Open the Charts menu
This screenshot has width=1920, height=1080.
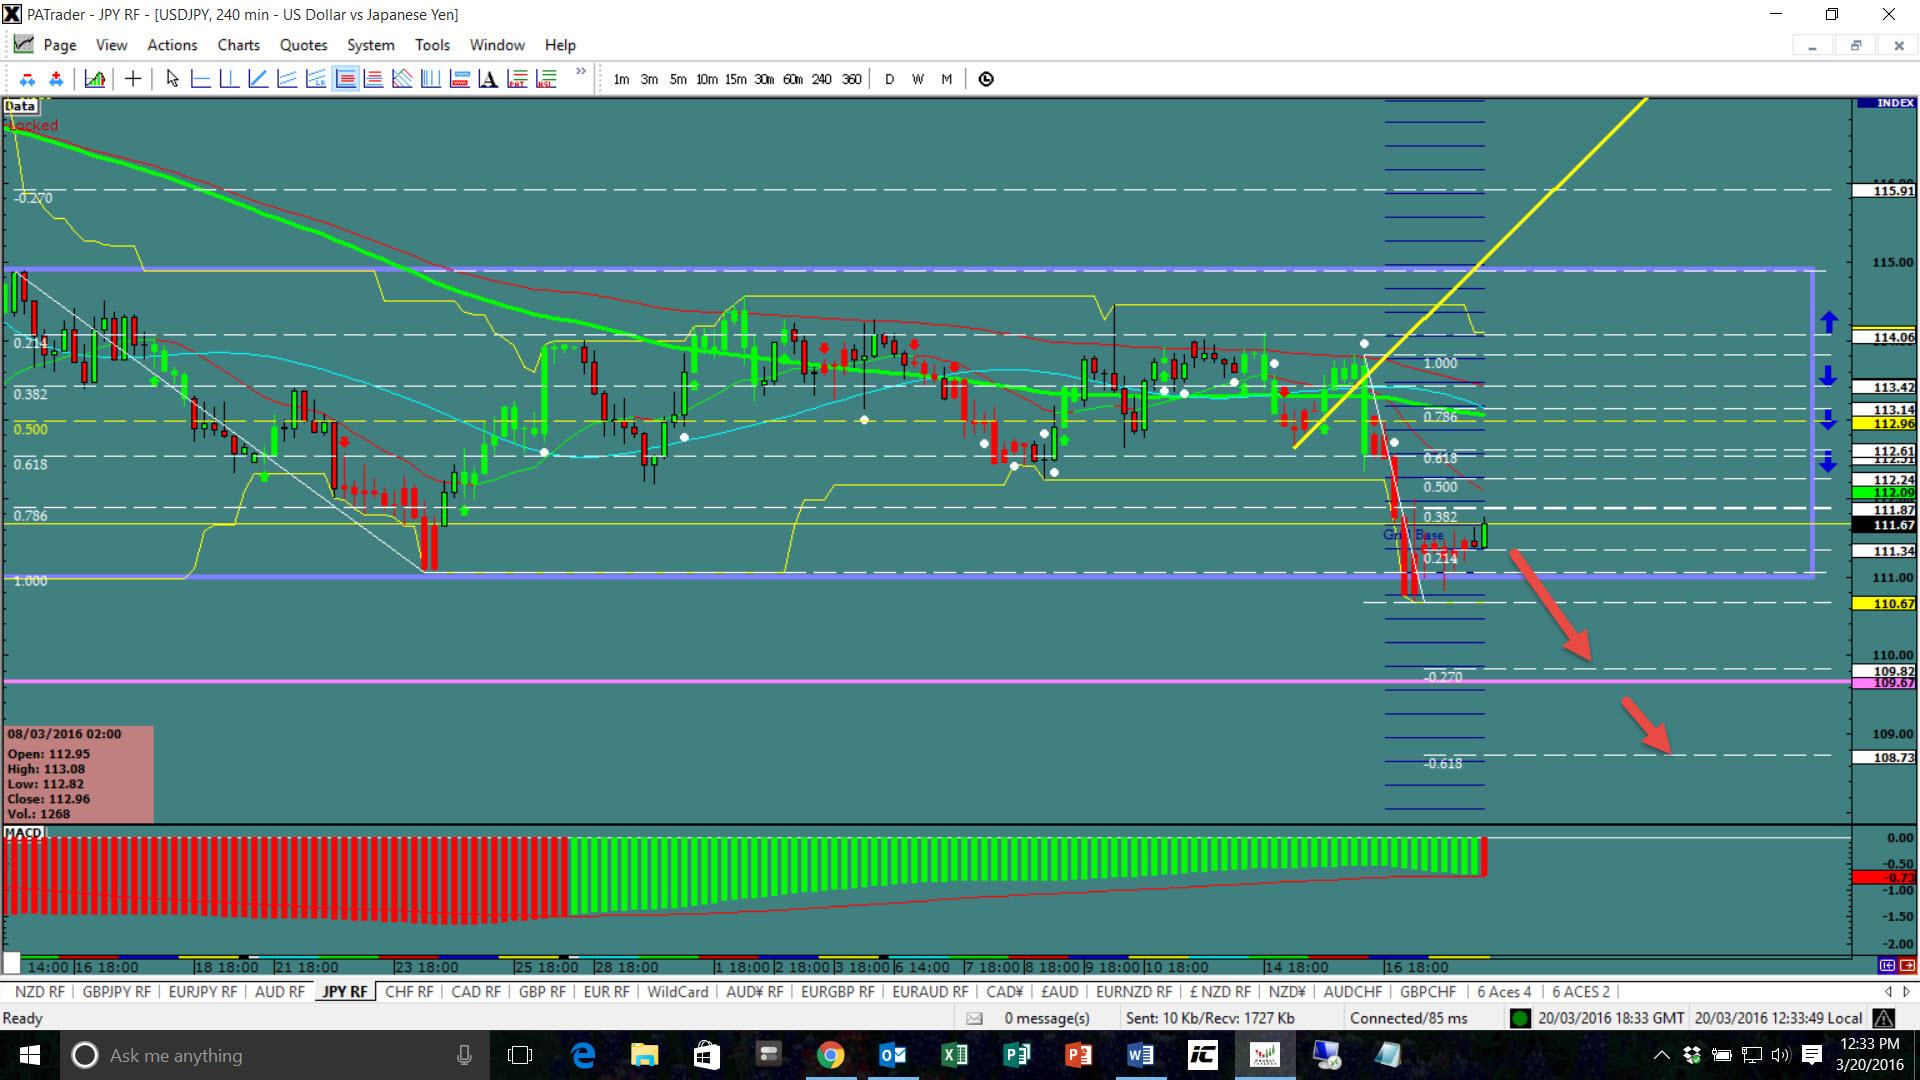click(x=238, y=45)
